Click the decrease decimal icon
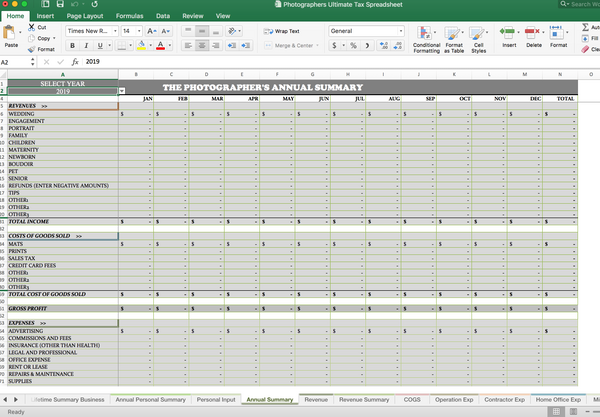The height and width of the screenshot is (417, 600). (398, 46)
